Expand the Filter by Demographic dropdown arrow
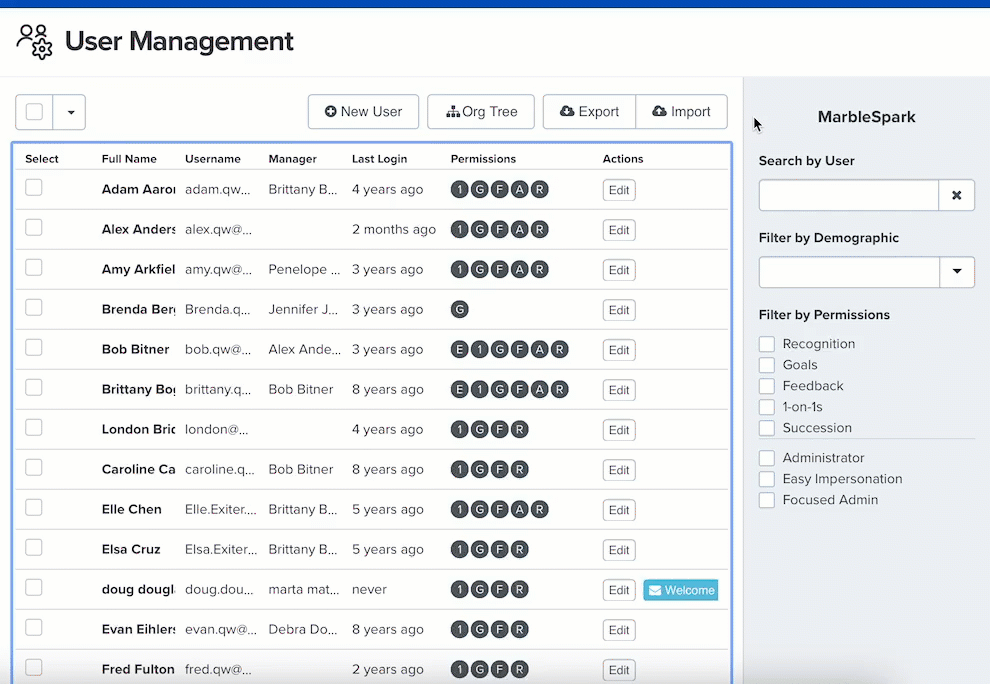 [x=957, y=272]
